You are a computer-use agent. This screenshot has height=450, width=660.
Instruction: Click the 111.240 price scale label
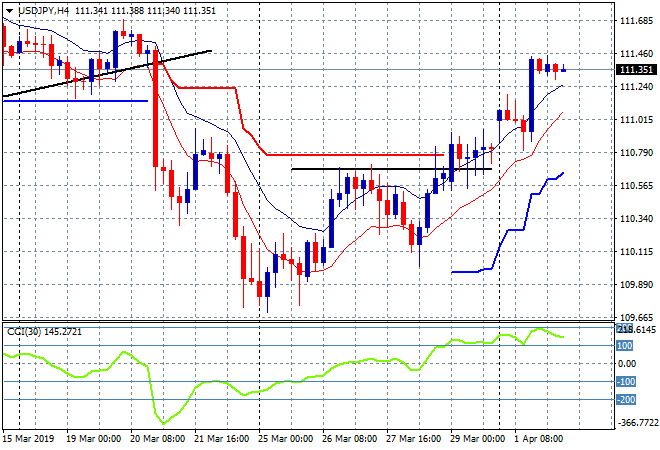[636, 87]
